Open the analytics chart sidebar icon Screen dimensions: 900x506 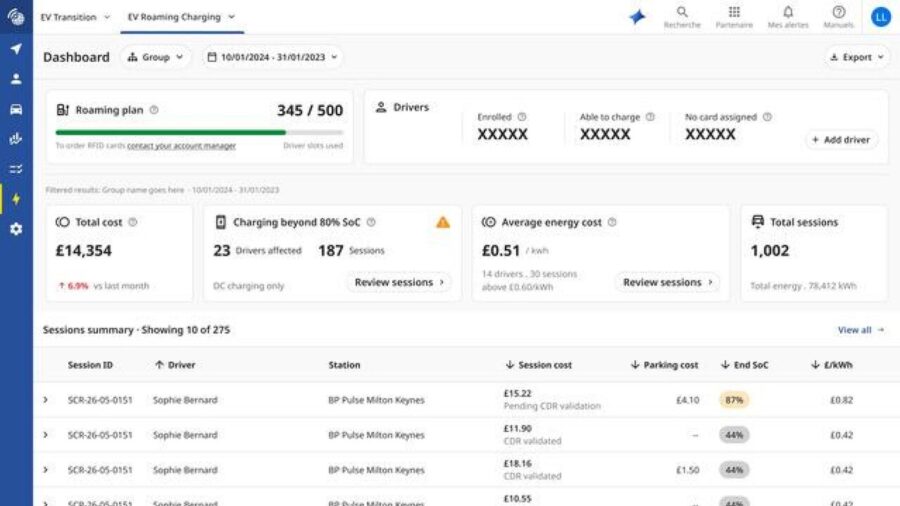(x=16, y=139)
